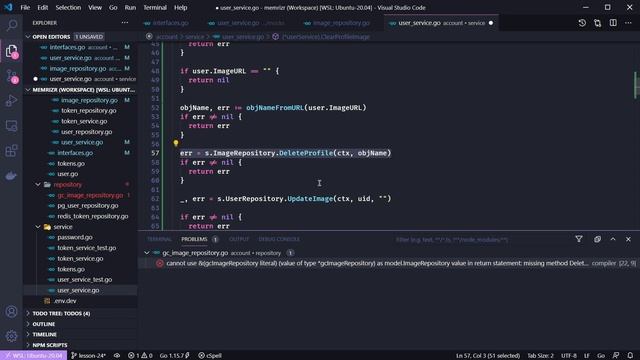Open password.go in the service folder
The height and width of the screenshot is (360, 640).
pyautogui.click(x=75, y=238)
